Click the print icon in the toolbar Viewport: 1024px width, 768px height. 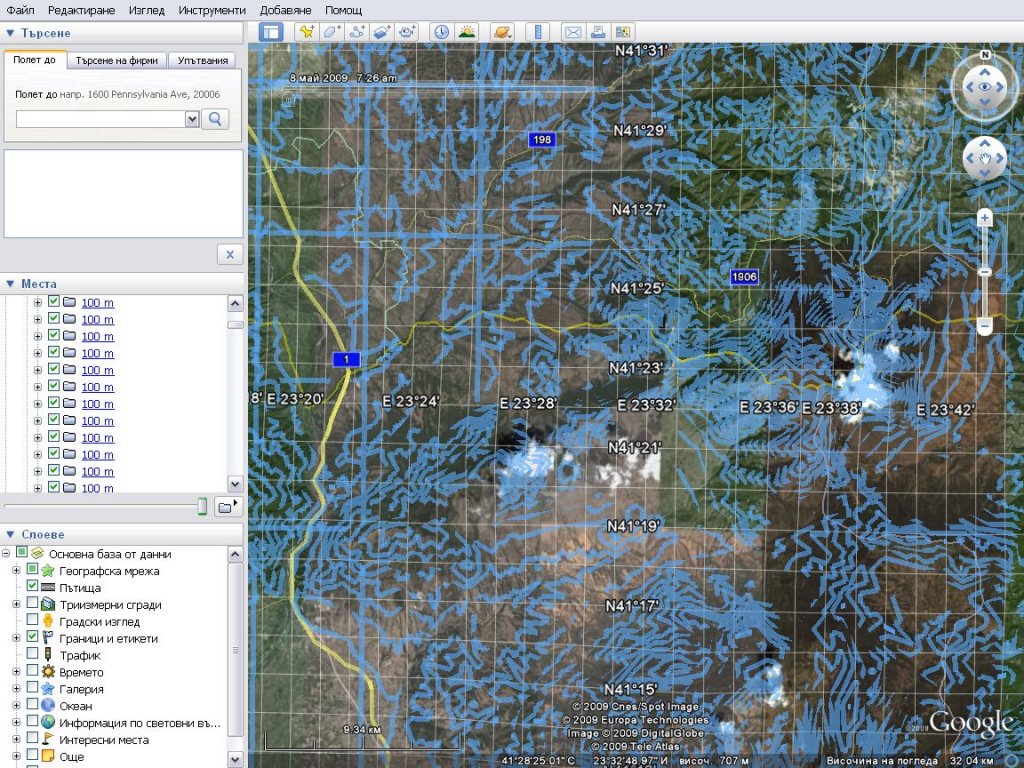click(598, 32)
